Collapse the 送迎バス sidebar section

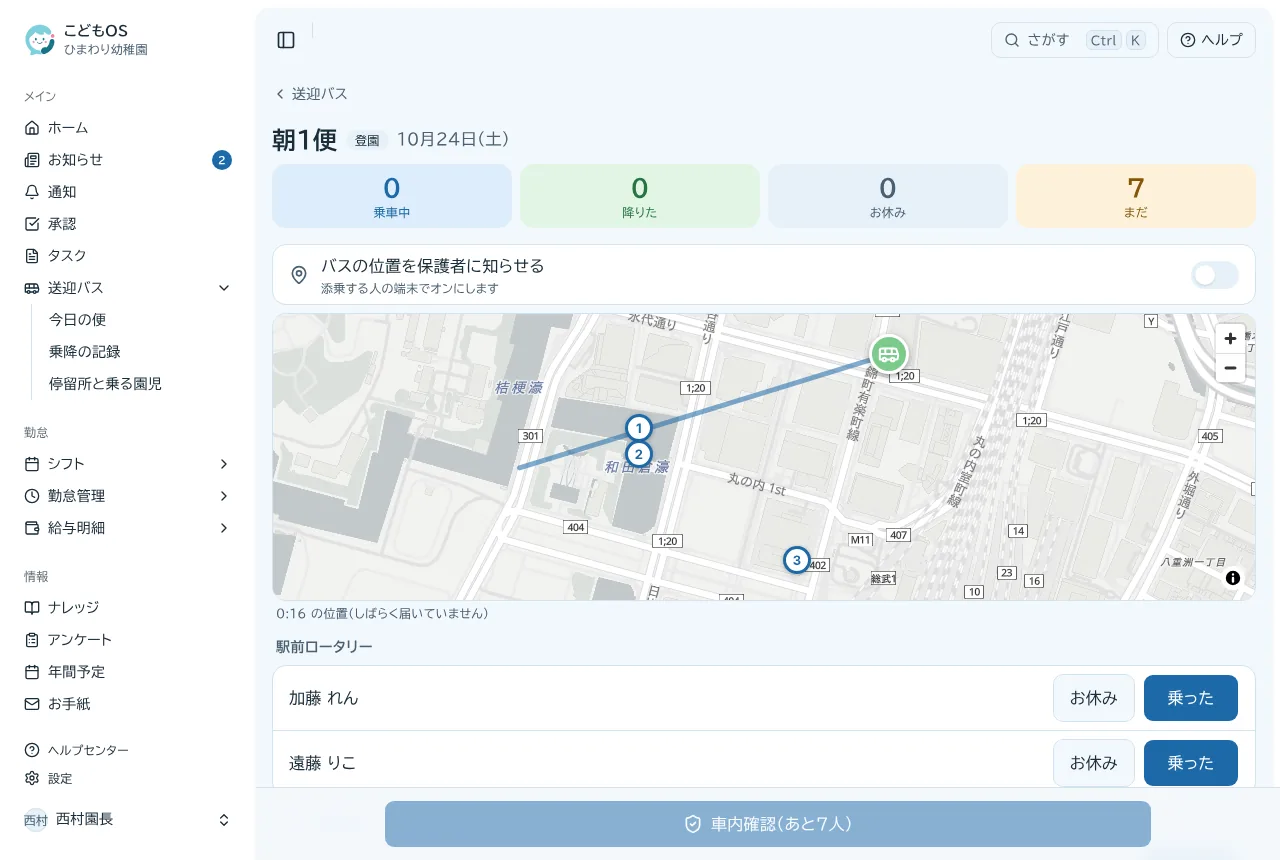tap(128, 288)
